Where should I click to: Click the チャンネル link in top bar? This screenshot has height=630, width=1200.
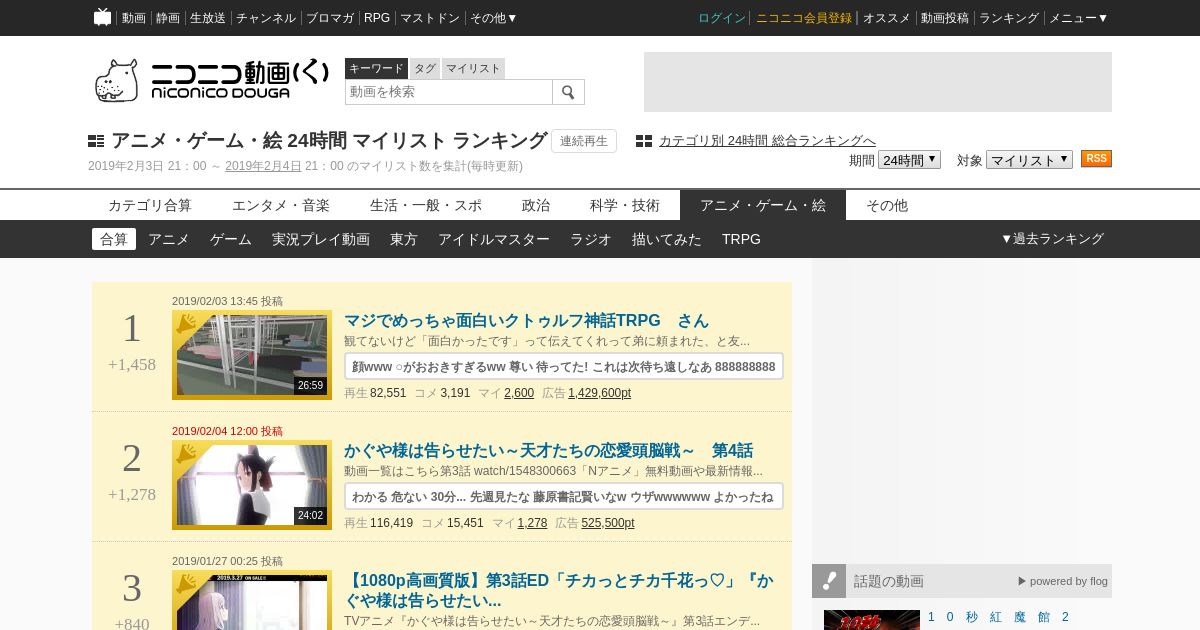pyautogui.click(x=266, y=18)
